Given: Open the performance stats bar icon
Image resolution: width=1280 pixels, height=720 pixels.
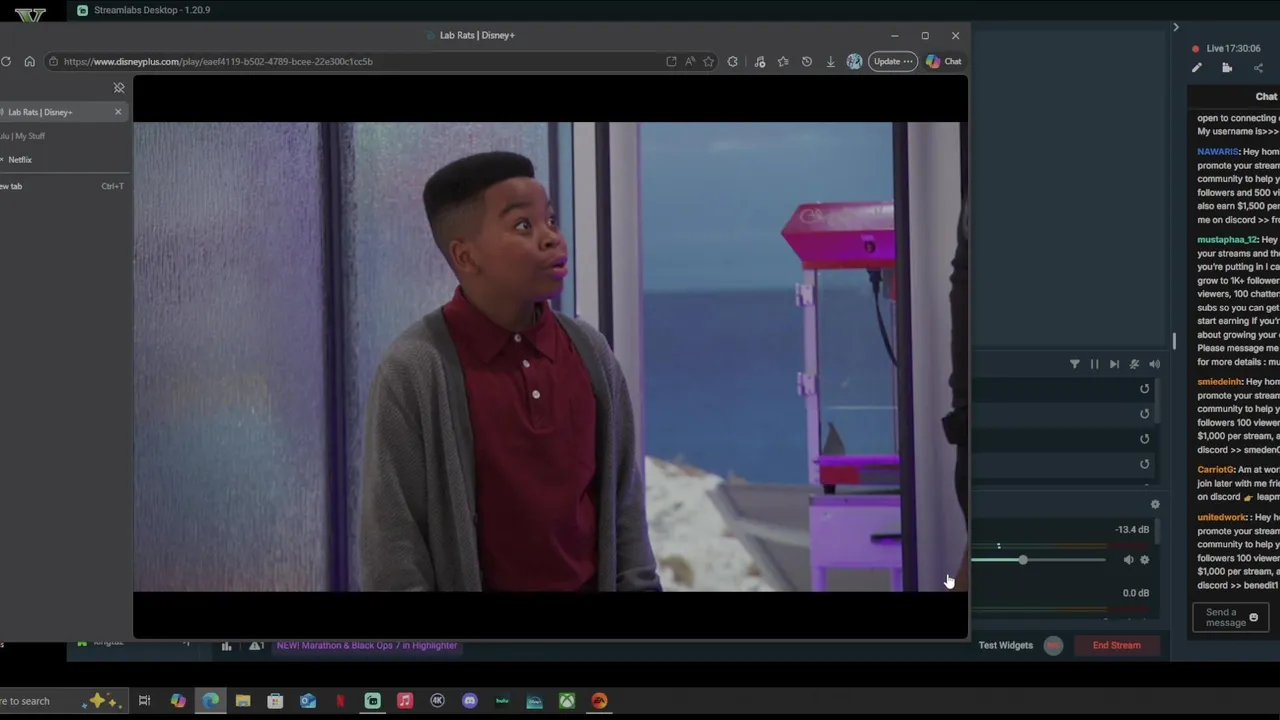Looking at the screenshot, I should click(x=226, y=646).
